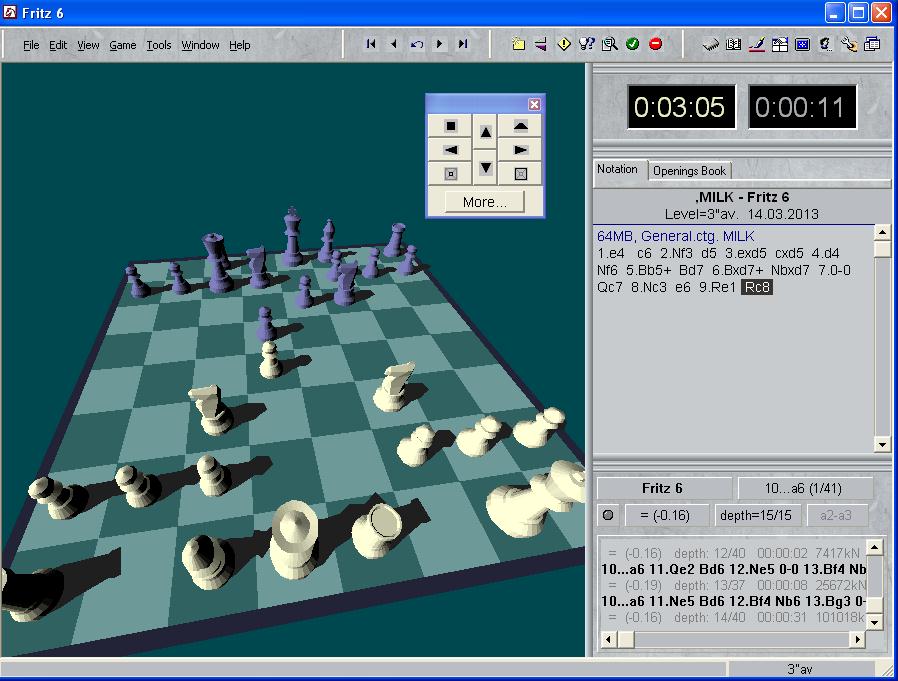Click the yellow diamond warning icon

564,44
